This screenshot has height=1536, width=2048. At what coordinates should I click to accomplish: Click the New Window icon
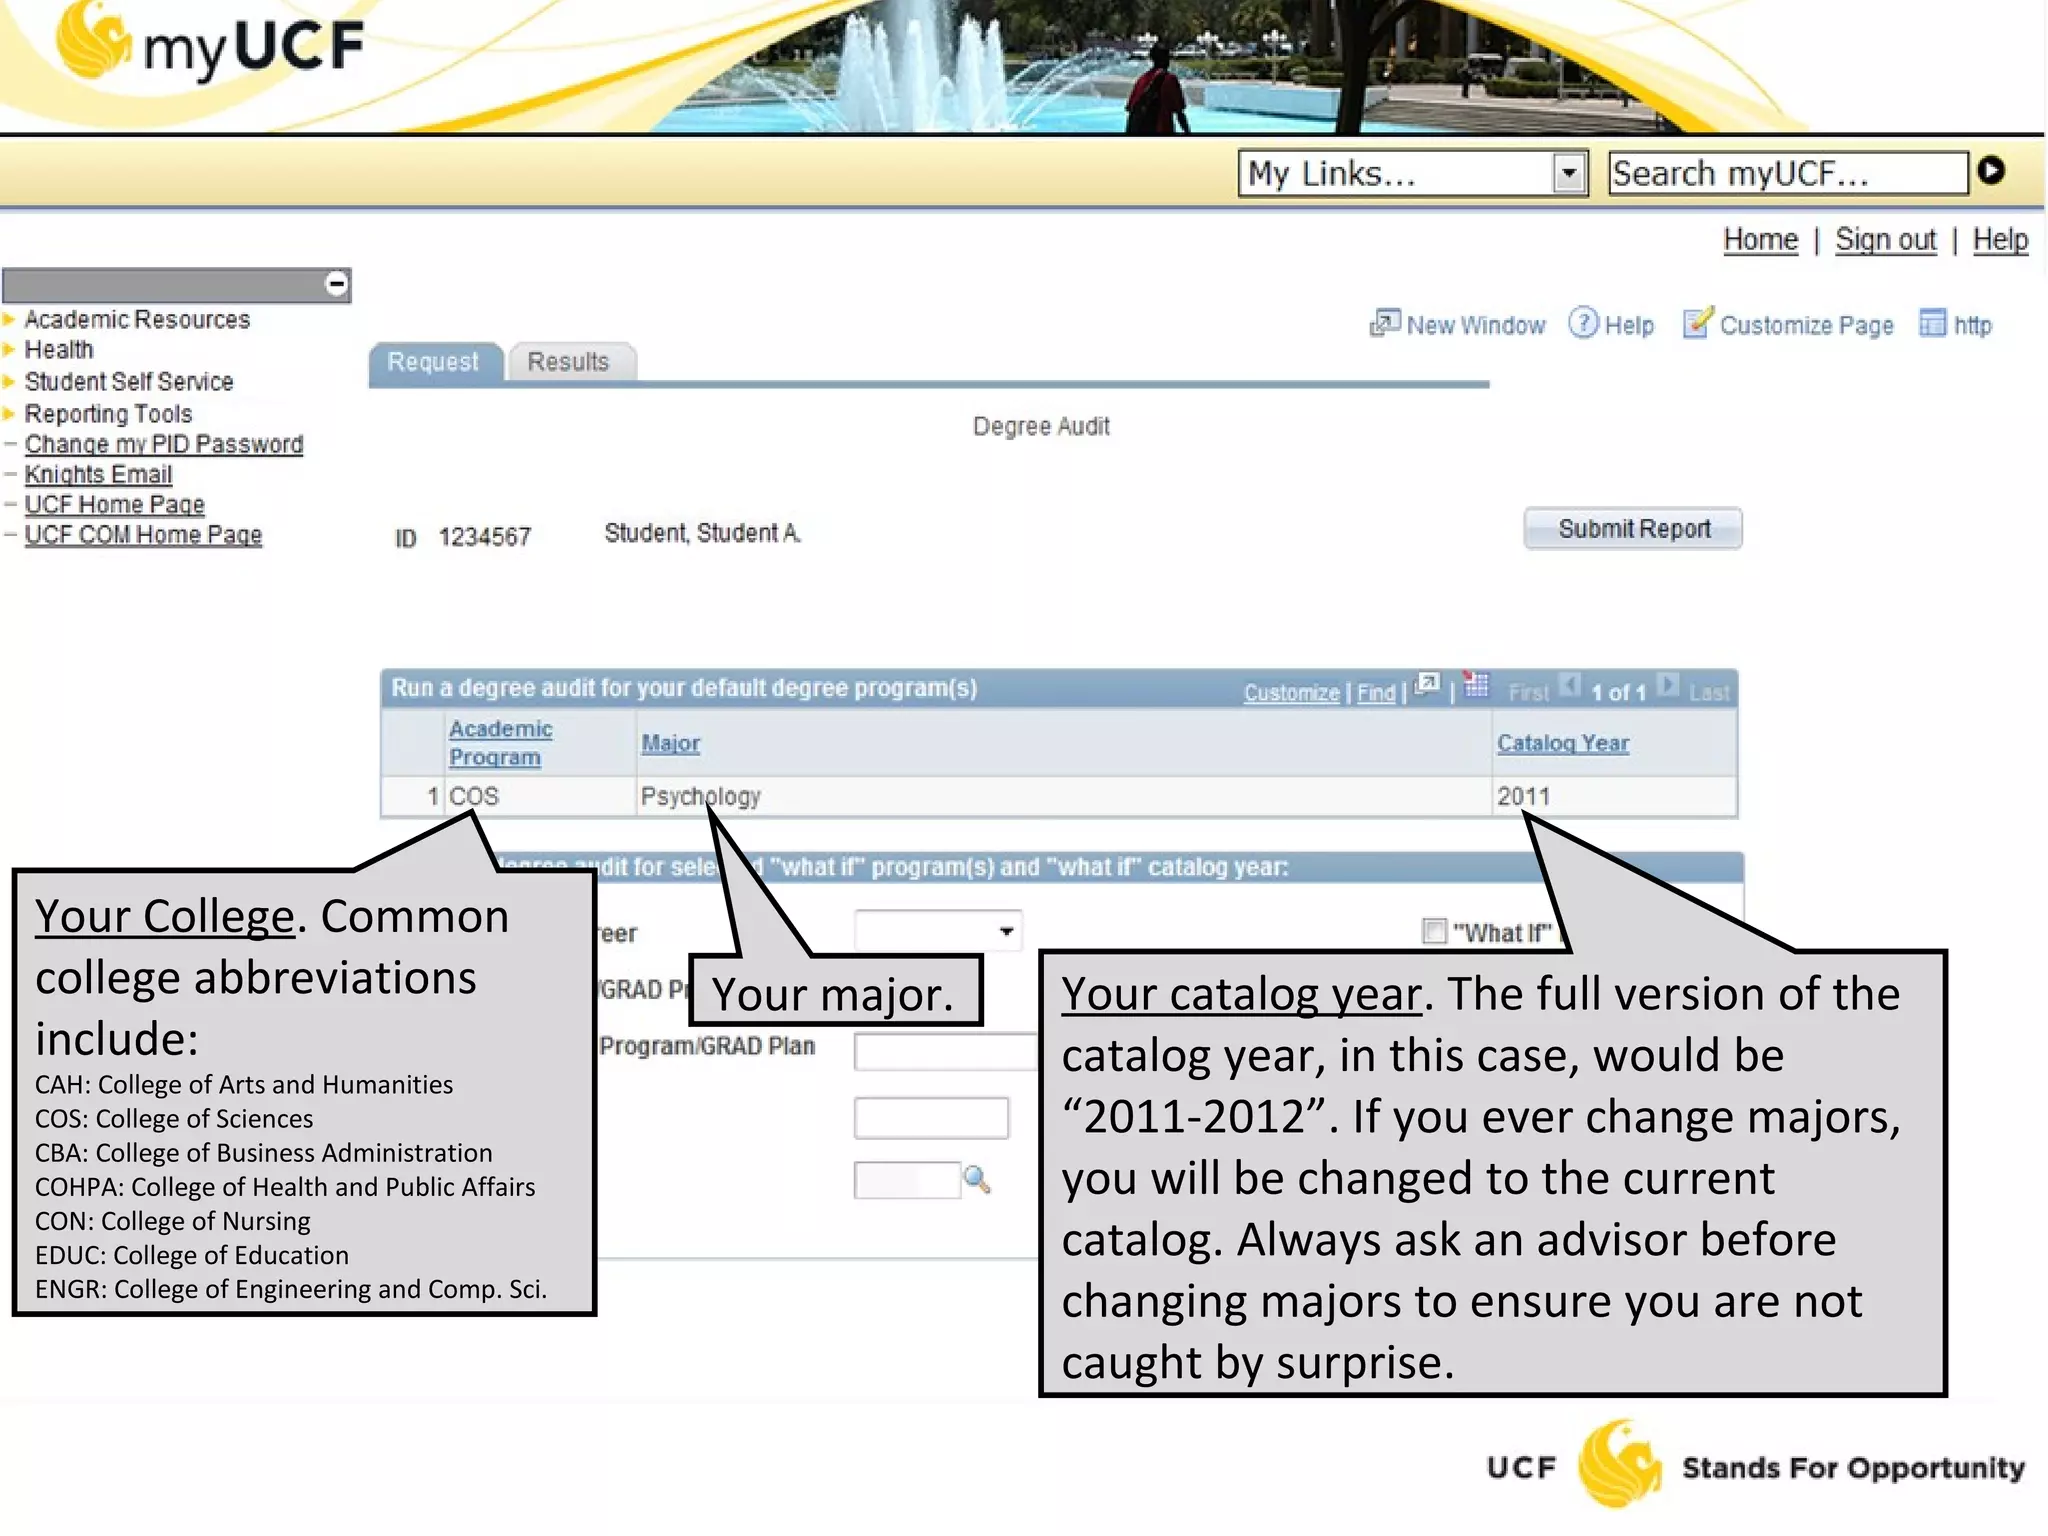point(1385,323)
